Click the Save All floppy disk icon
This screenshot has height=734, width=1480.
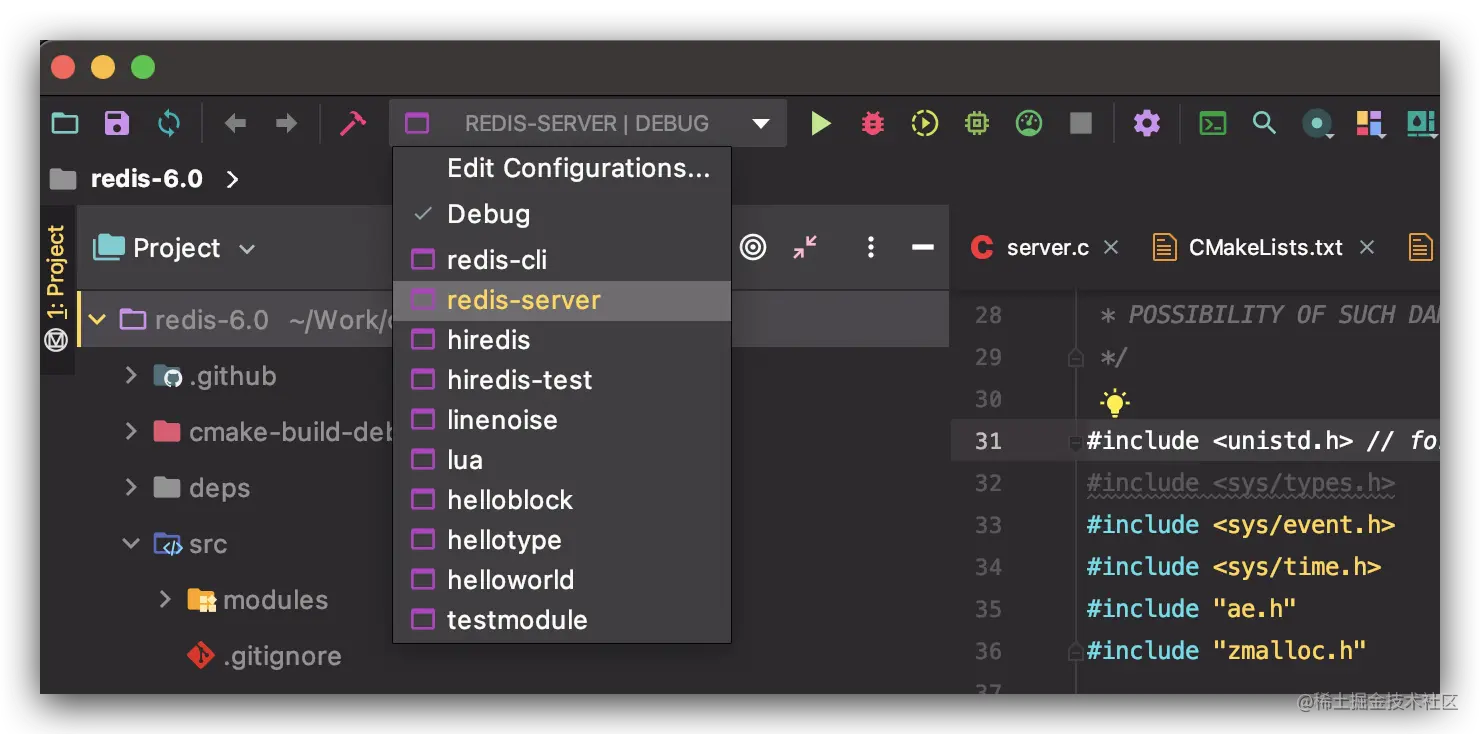click(x=117, y=123)
